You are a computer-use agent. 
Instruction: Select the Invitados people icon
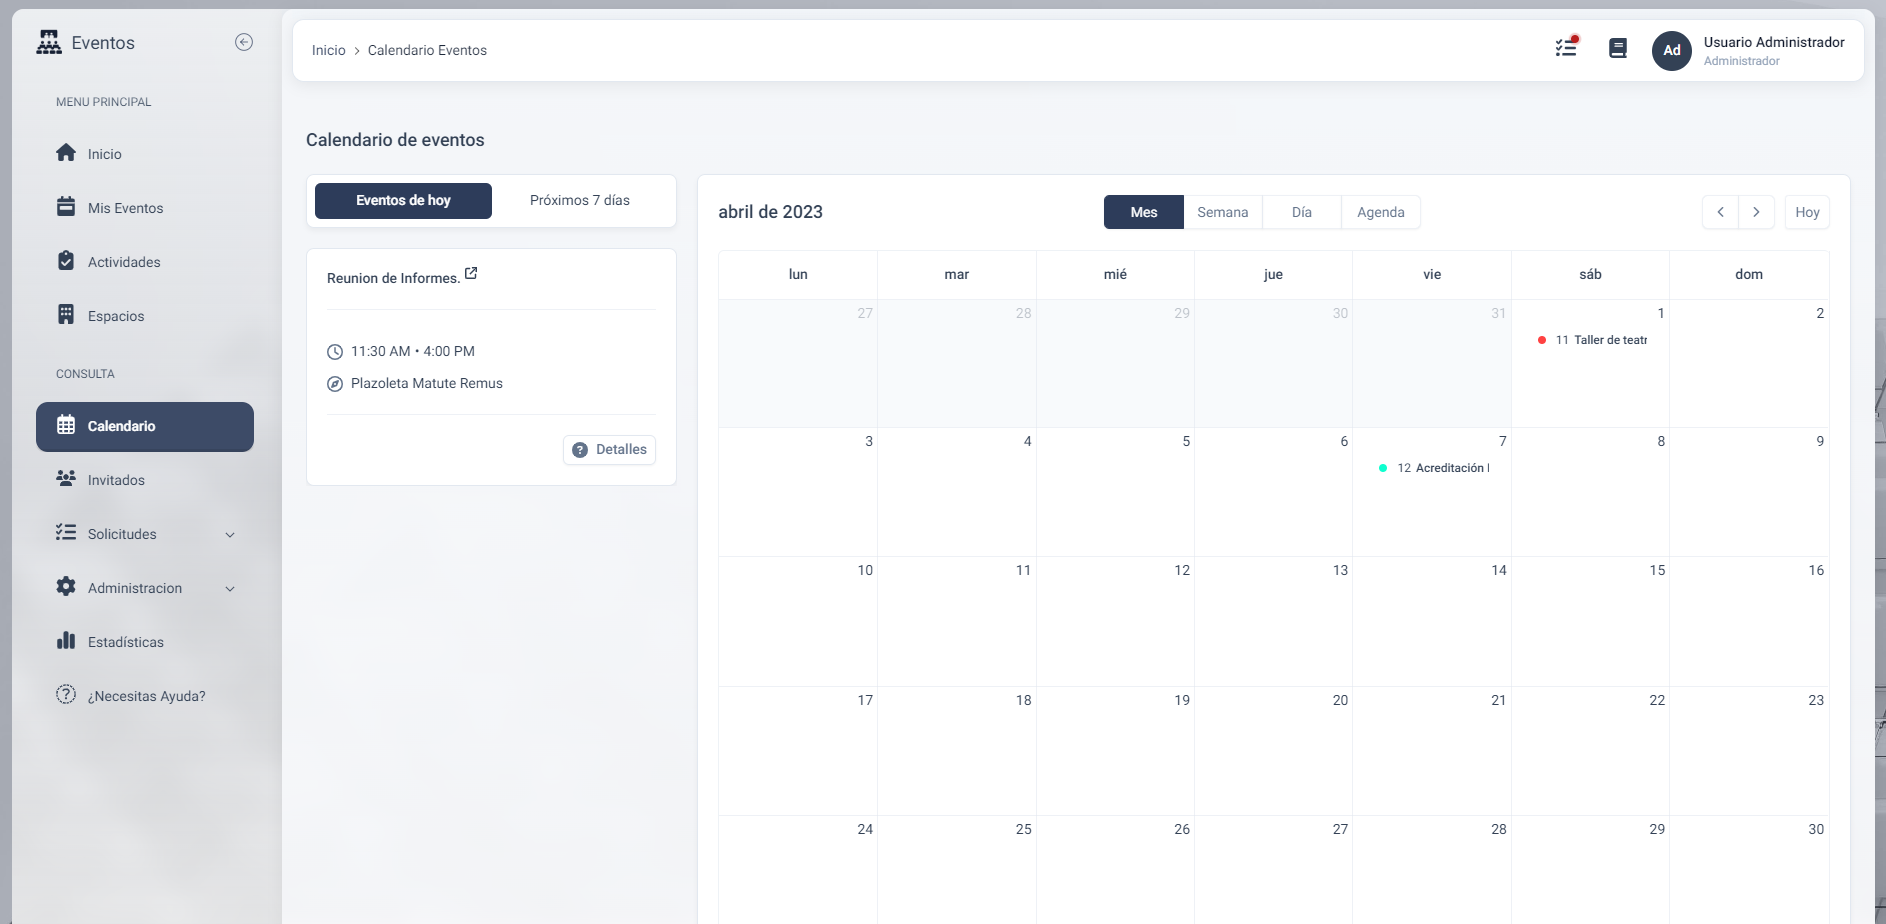point(66,479)
